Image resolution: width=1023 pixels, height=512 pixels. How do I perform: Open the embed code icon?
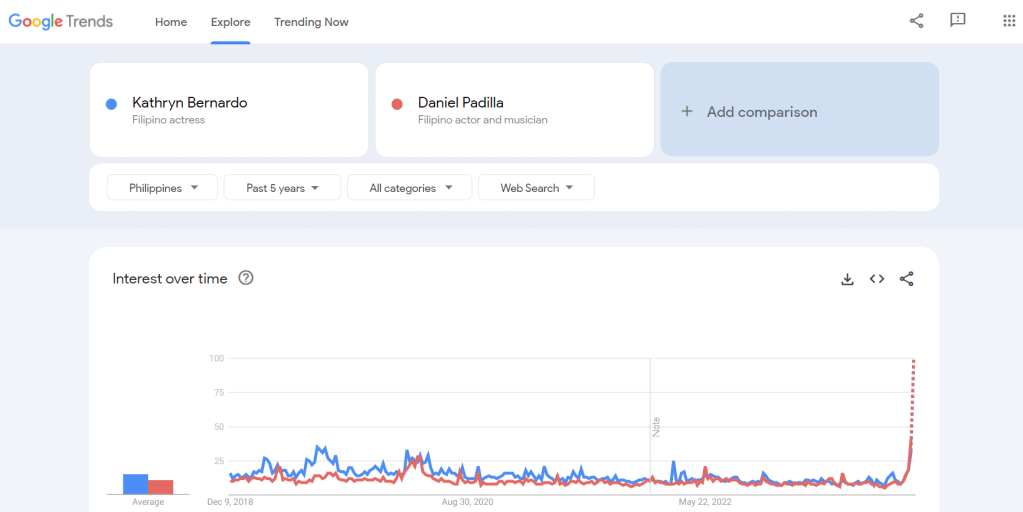pos(877,279)
